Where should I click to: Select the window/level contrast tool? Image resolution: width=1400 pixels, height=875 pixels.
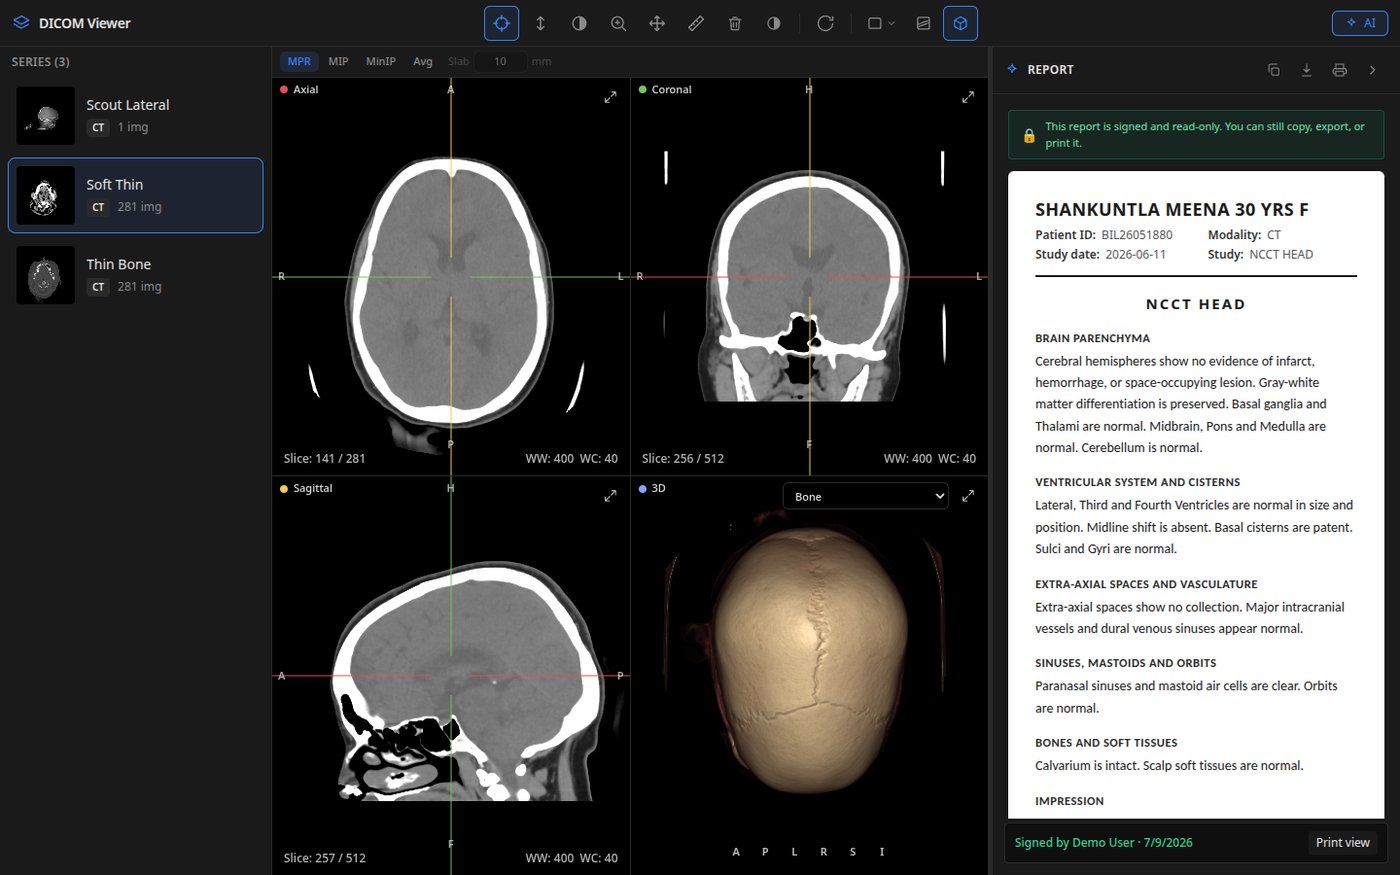coord(579,23)
